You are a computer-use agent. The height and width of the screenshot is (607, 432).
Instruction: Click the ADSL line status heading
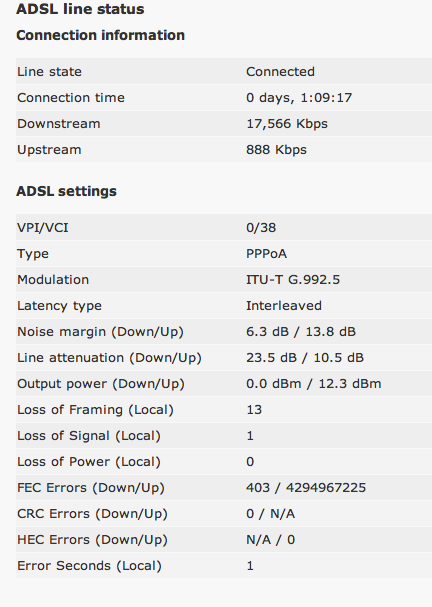click(80, 9)
